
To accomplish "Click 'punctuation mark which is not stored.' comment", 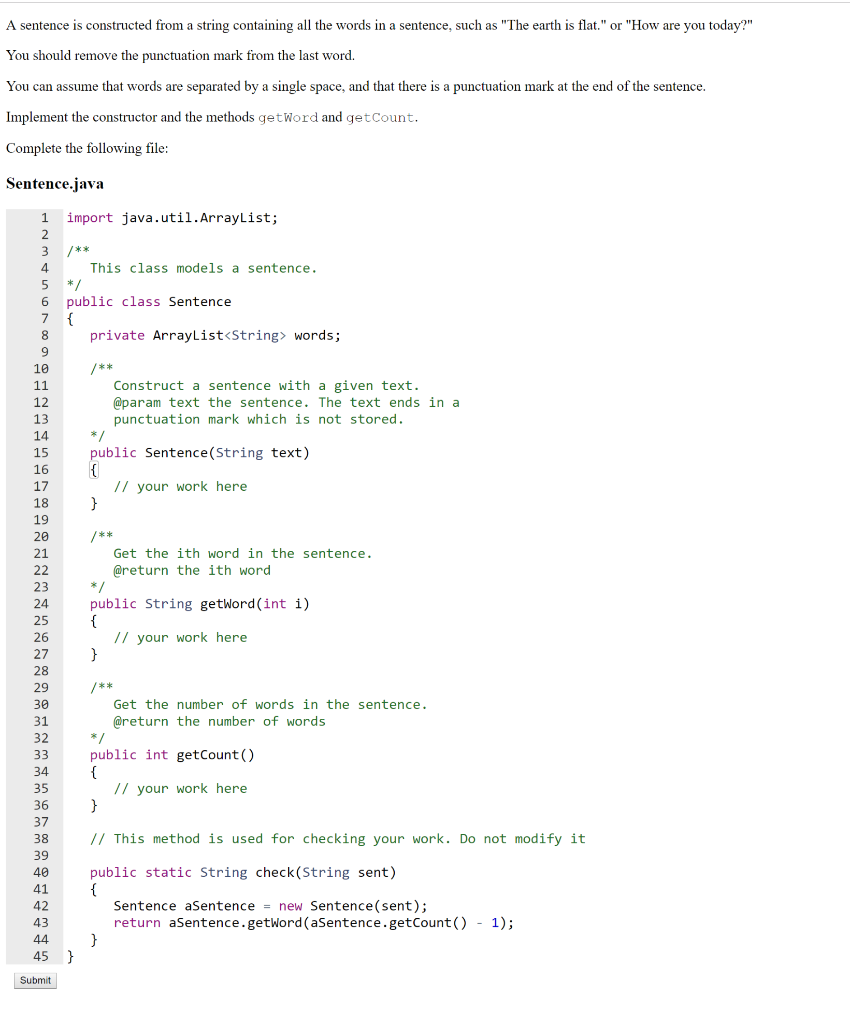I will pyautogui.click(x=259, y=419).
